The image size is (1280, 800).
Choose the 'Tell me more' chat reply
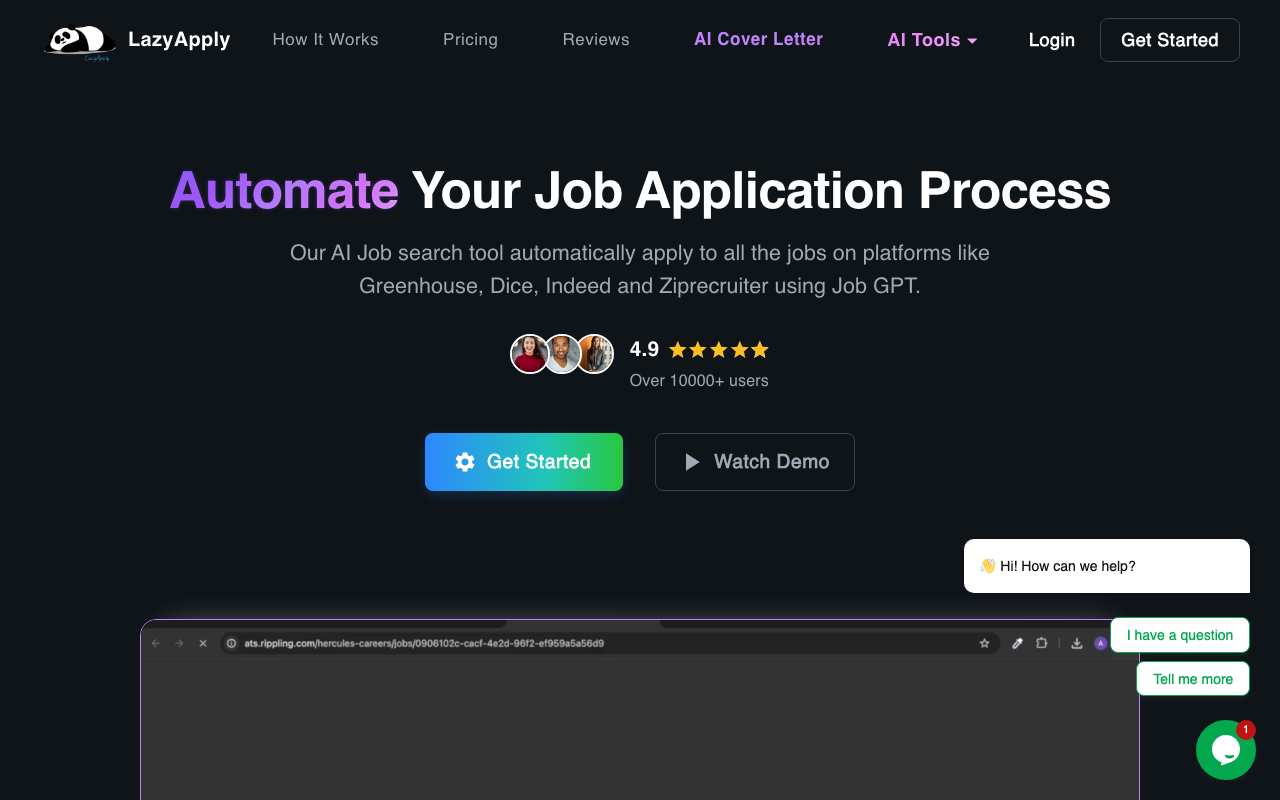1193,679
